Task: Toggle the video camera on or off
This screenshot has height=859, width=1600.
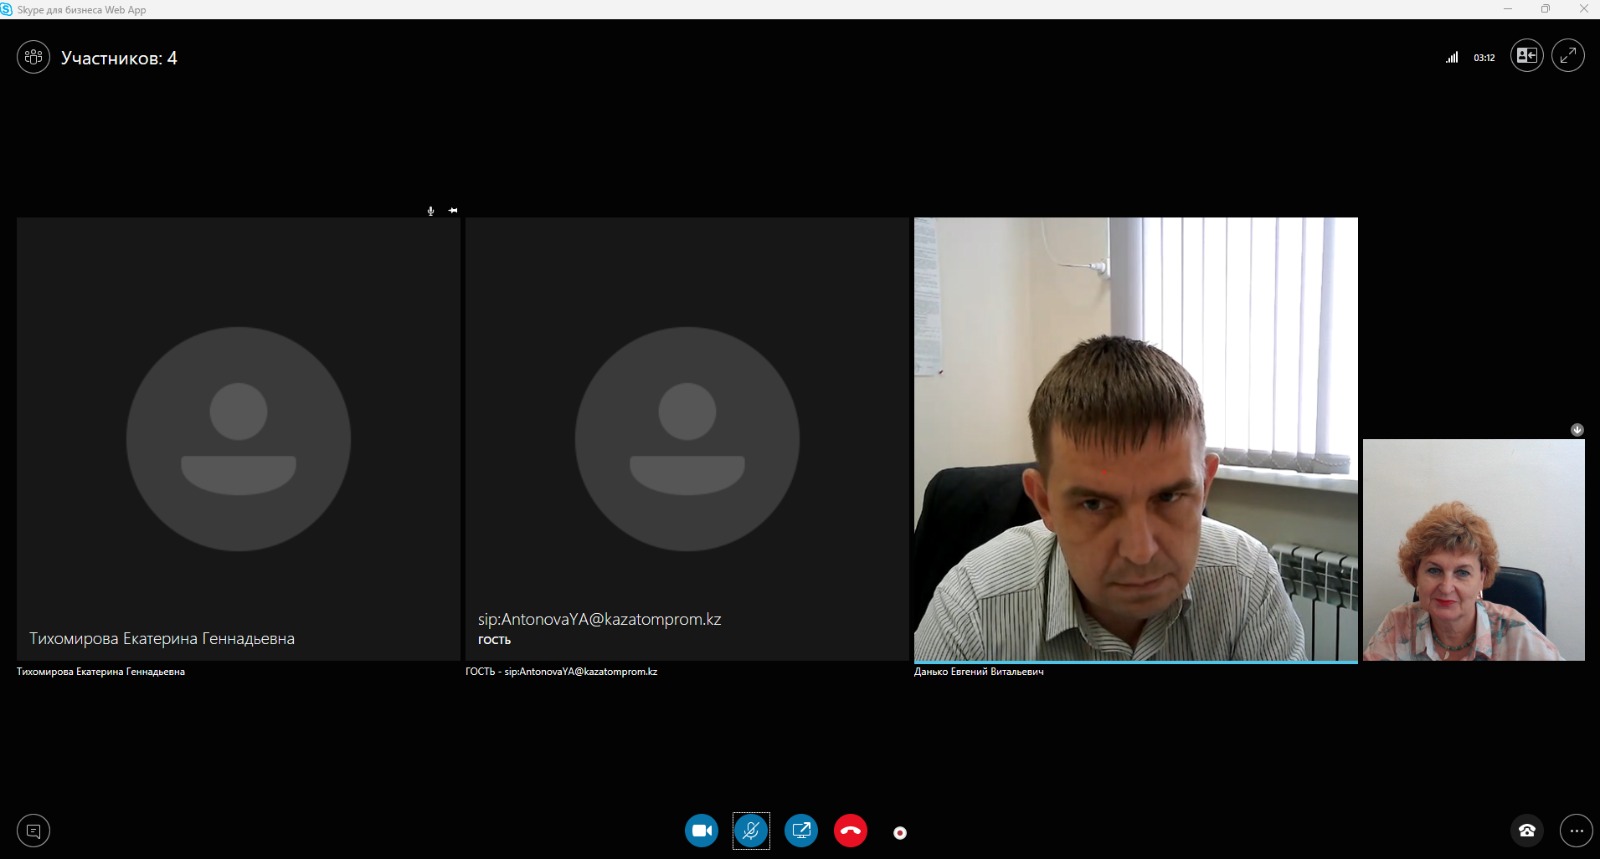Action: pos(701,831)
